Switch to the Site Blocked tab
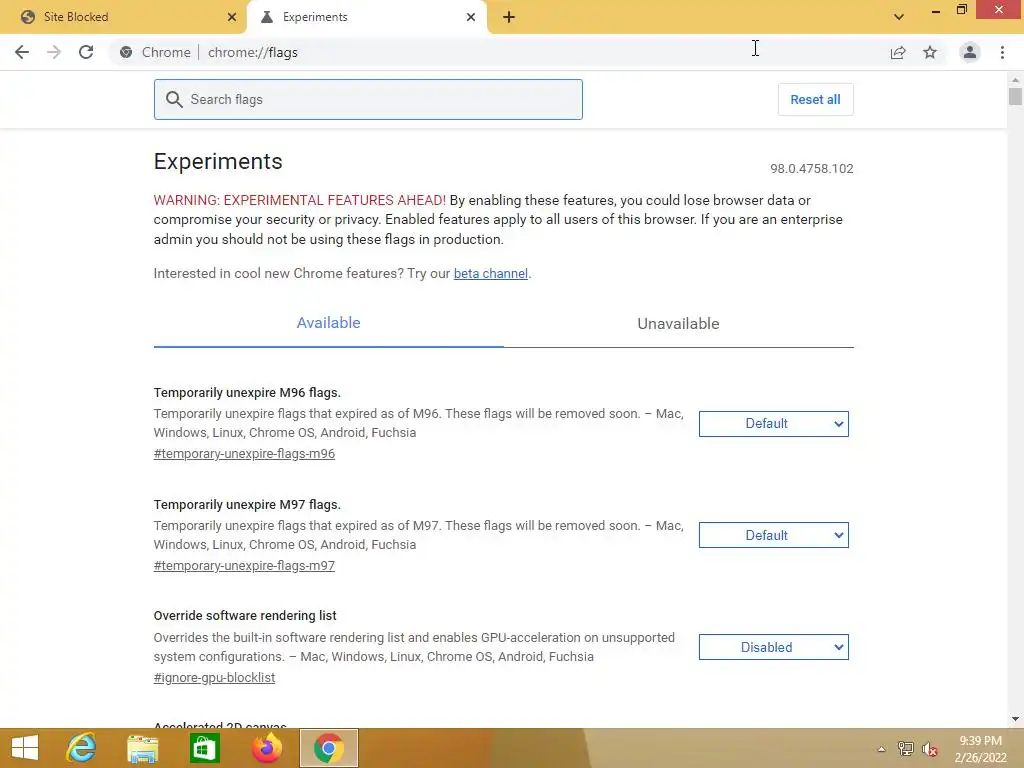 123,17
